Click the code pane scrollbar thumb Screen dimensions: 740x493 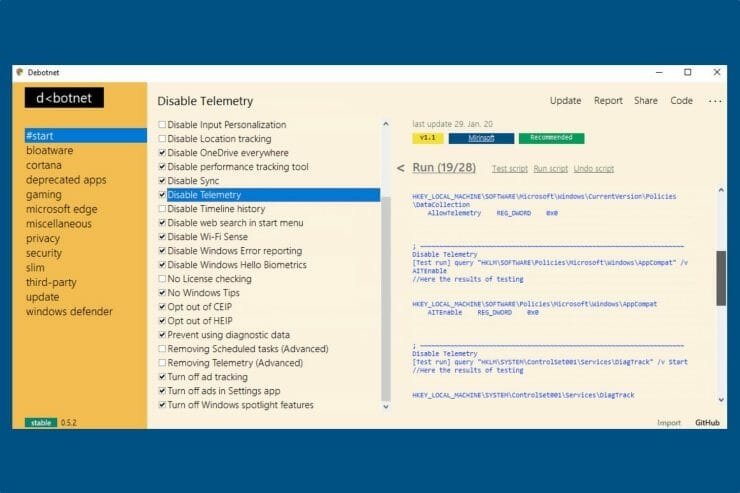721,278
